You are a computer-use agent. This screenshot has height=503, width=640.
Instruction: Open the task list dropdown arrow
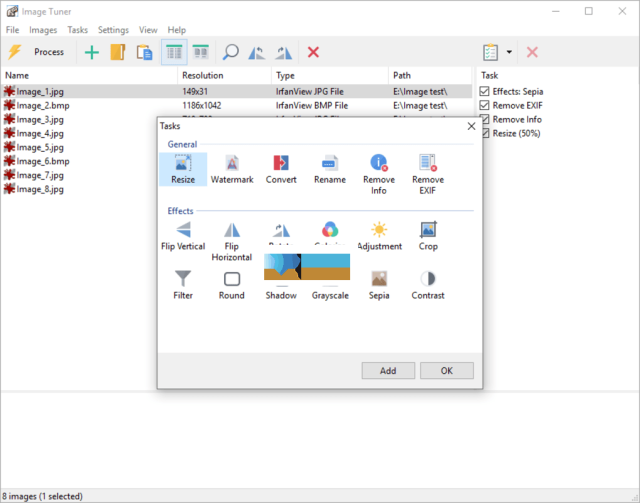pos(509,52)
